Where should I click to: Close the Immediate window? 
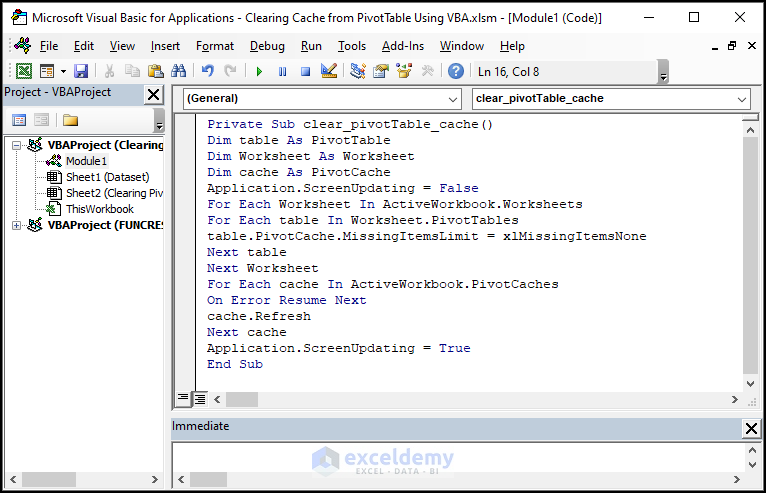(751, 429)
